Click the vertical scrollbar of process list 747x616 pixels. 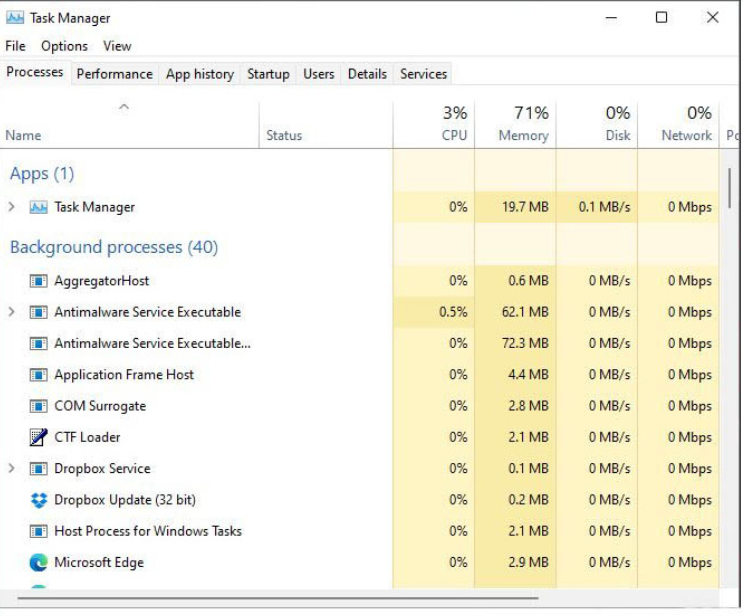pyautogui.click(x=730, y=190)
